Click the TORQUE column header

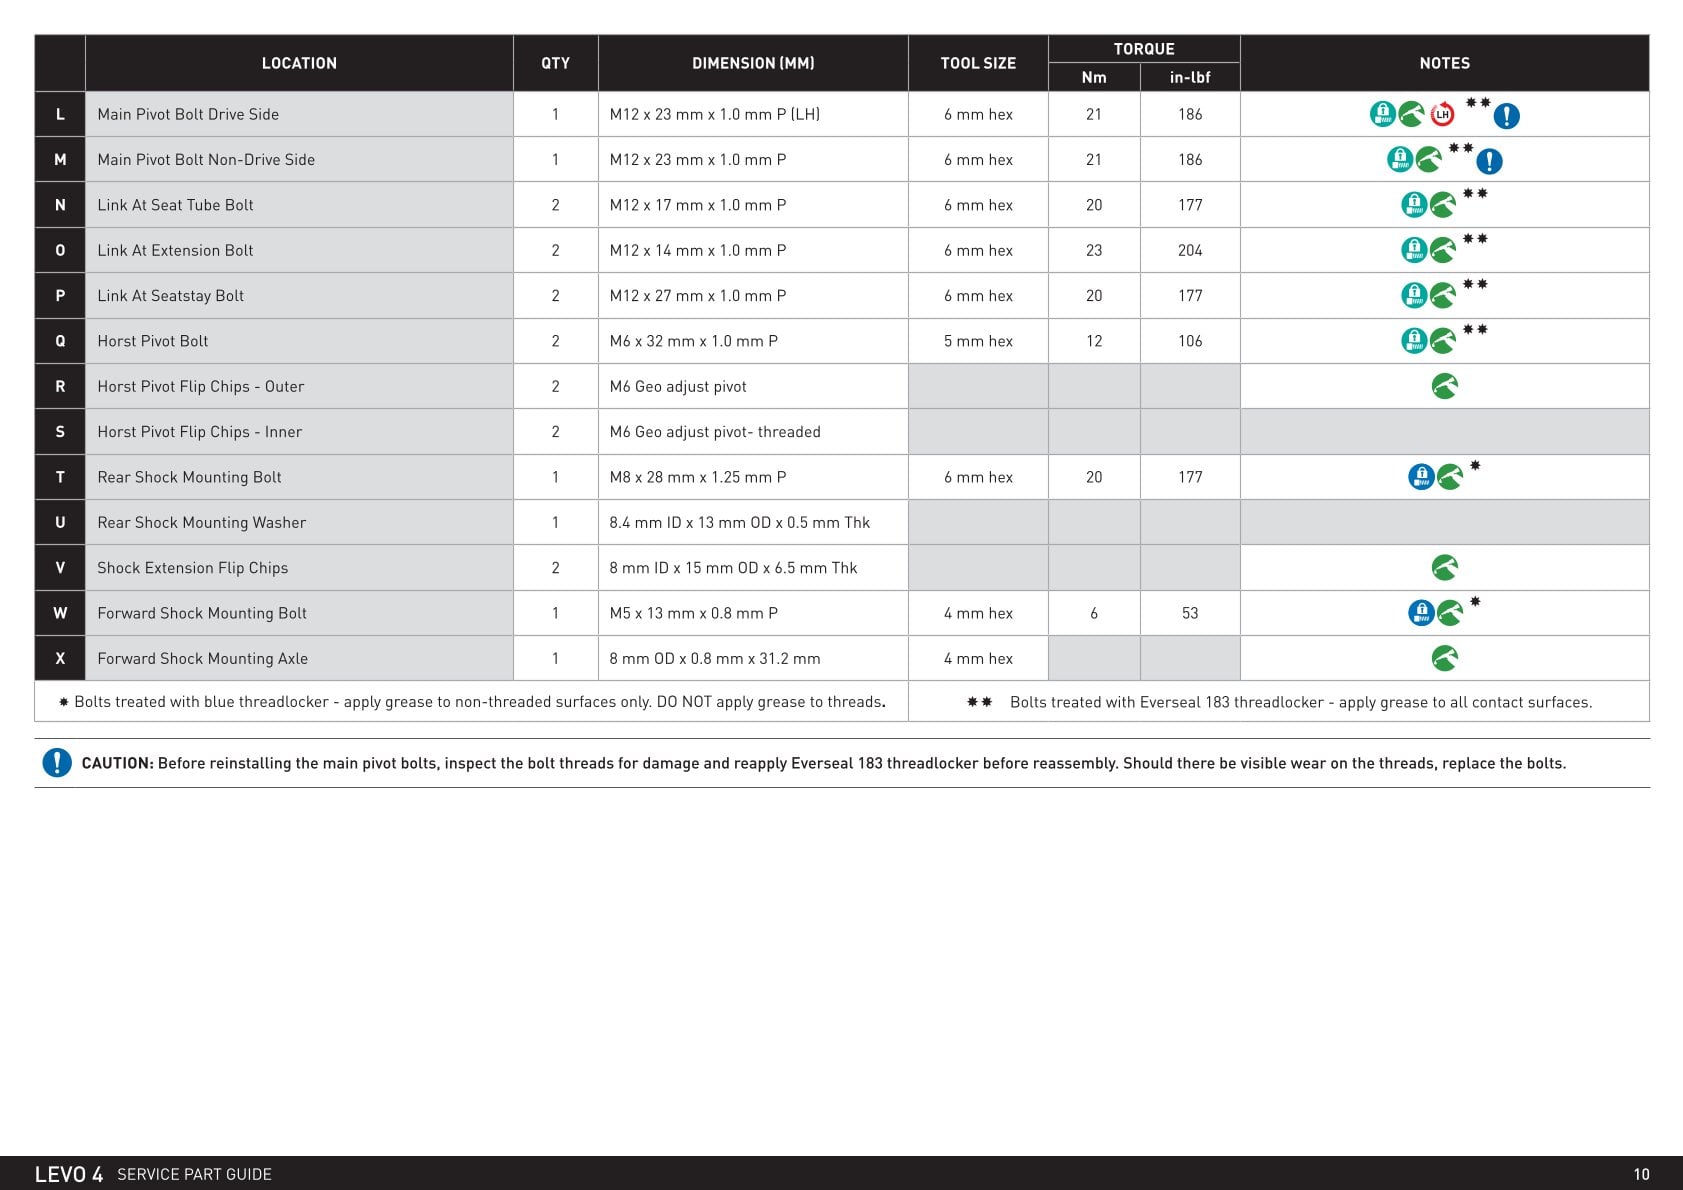point(1144,49)
